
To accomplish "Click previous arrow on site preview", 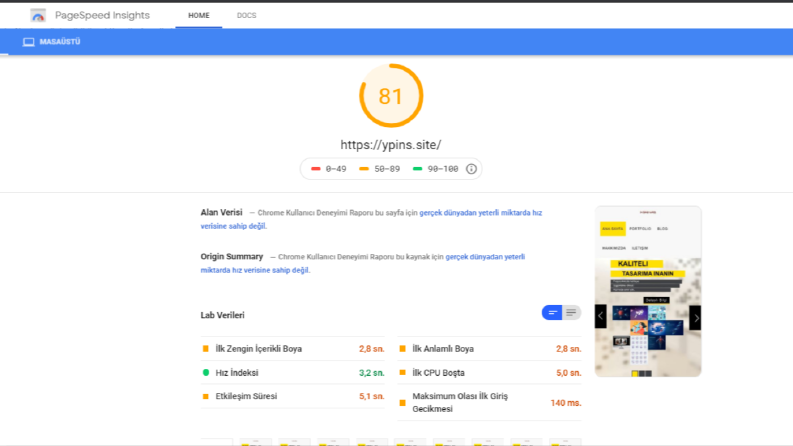I will pos(601,317).
